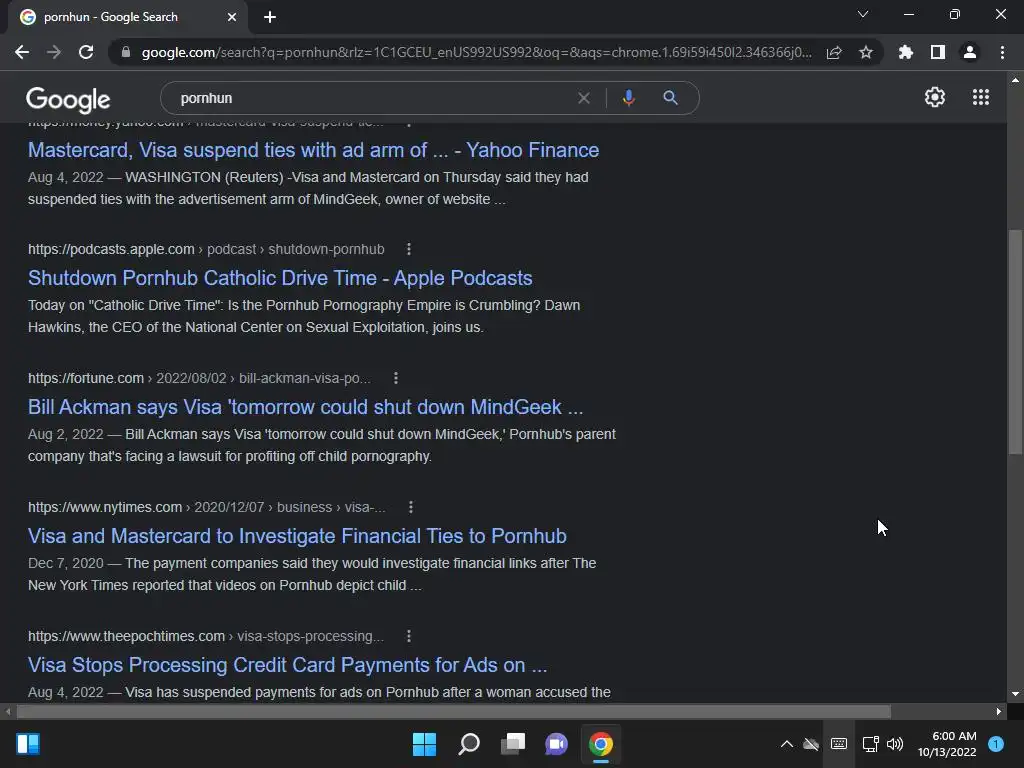Open the Bill Ackman Visa article
The image size is (1024, 768).
[306, 408]
